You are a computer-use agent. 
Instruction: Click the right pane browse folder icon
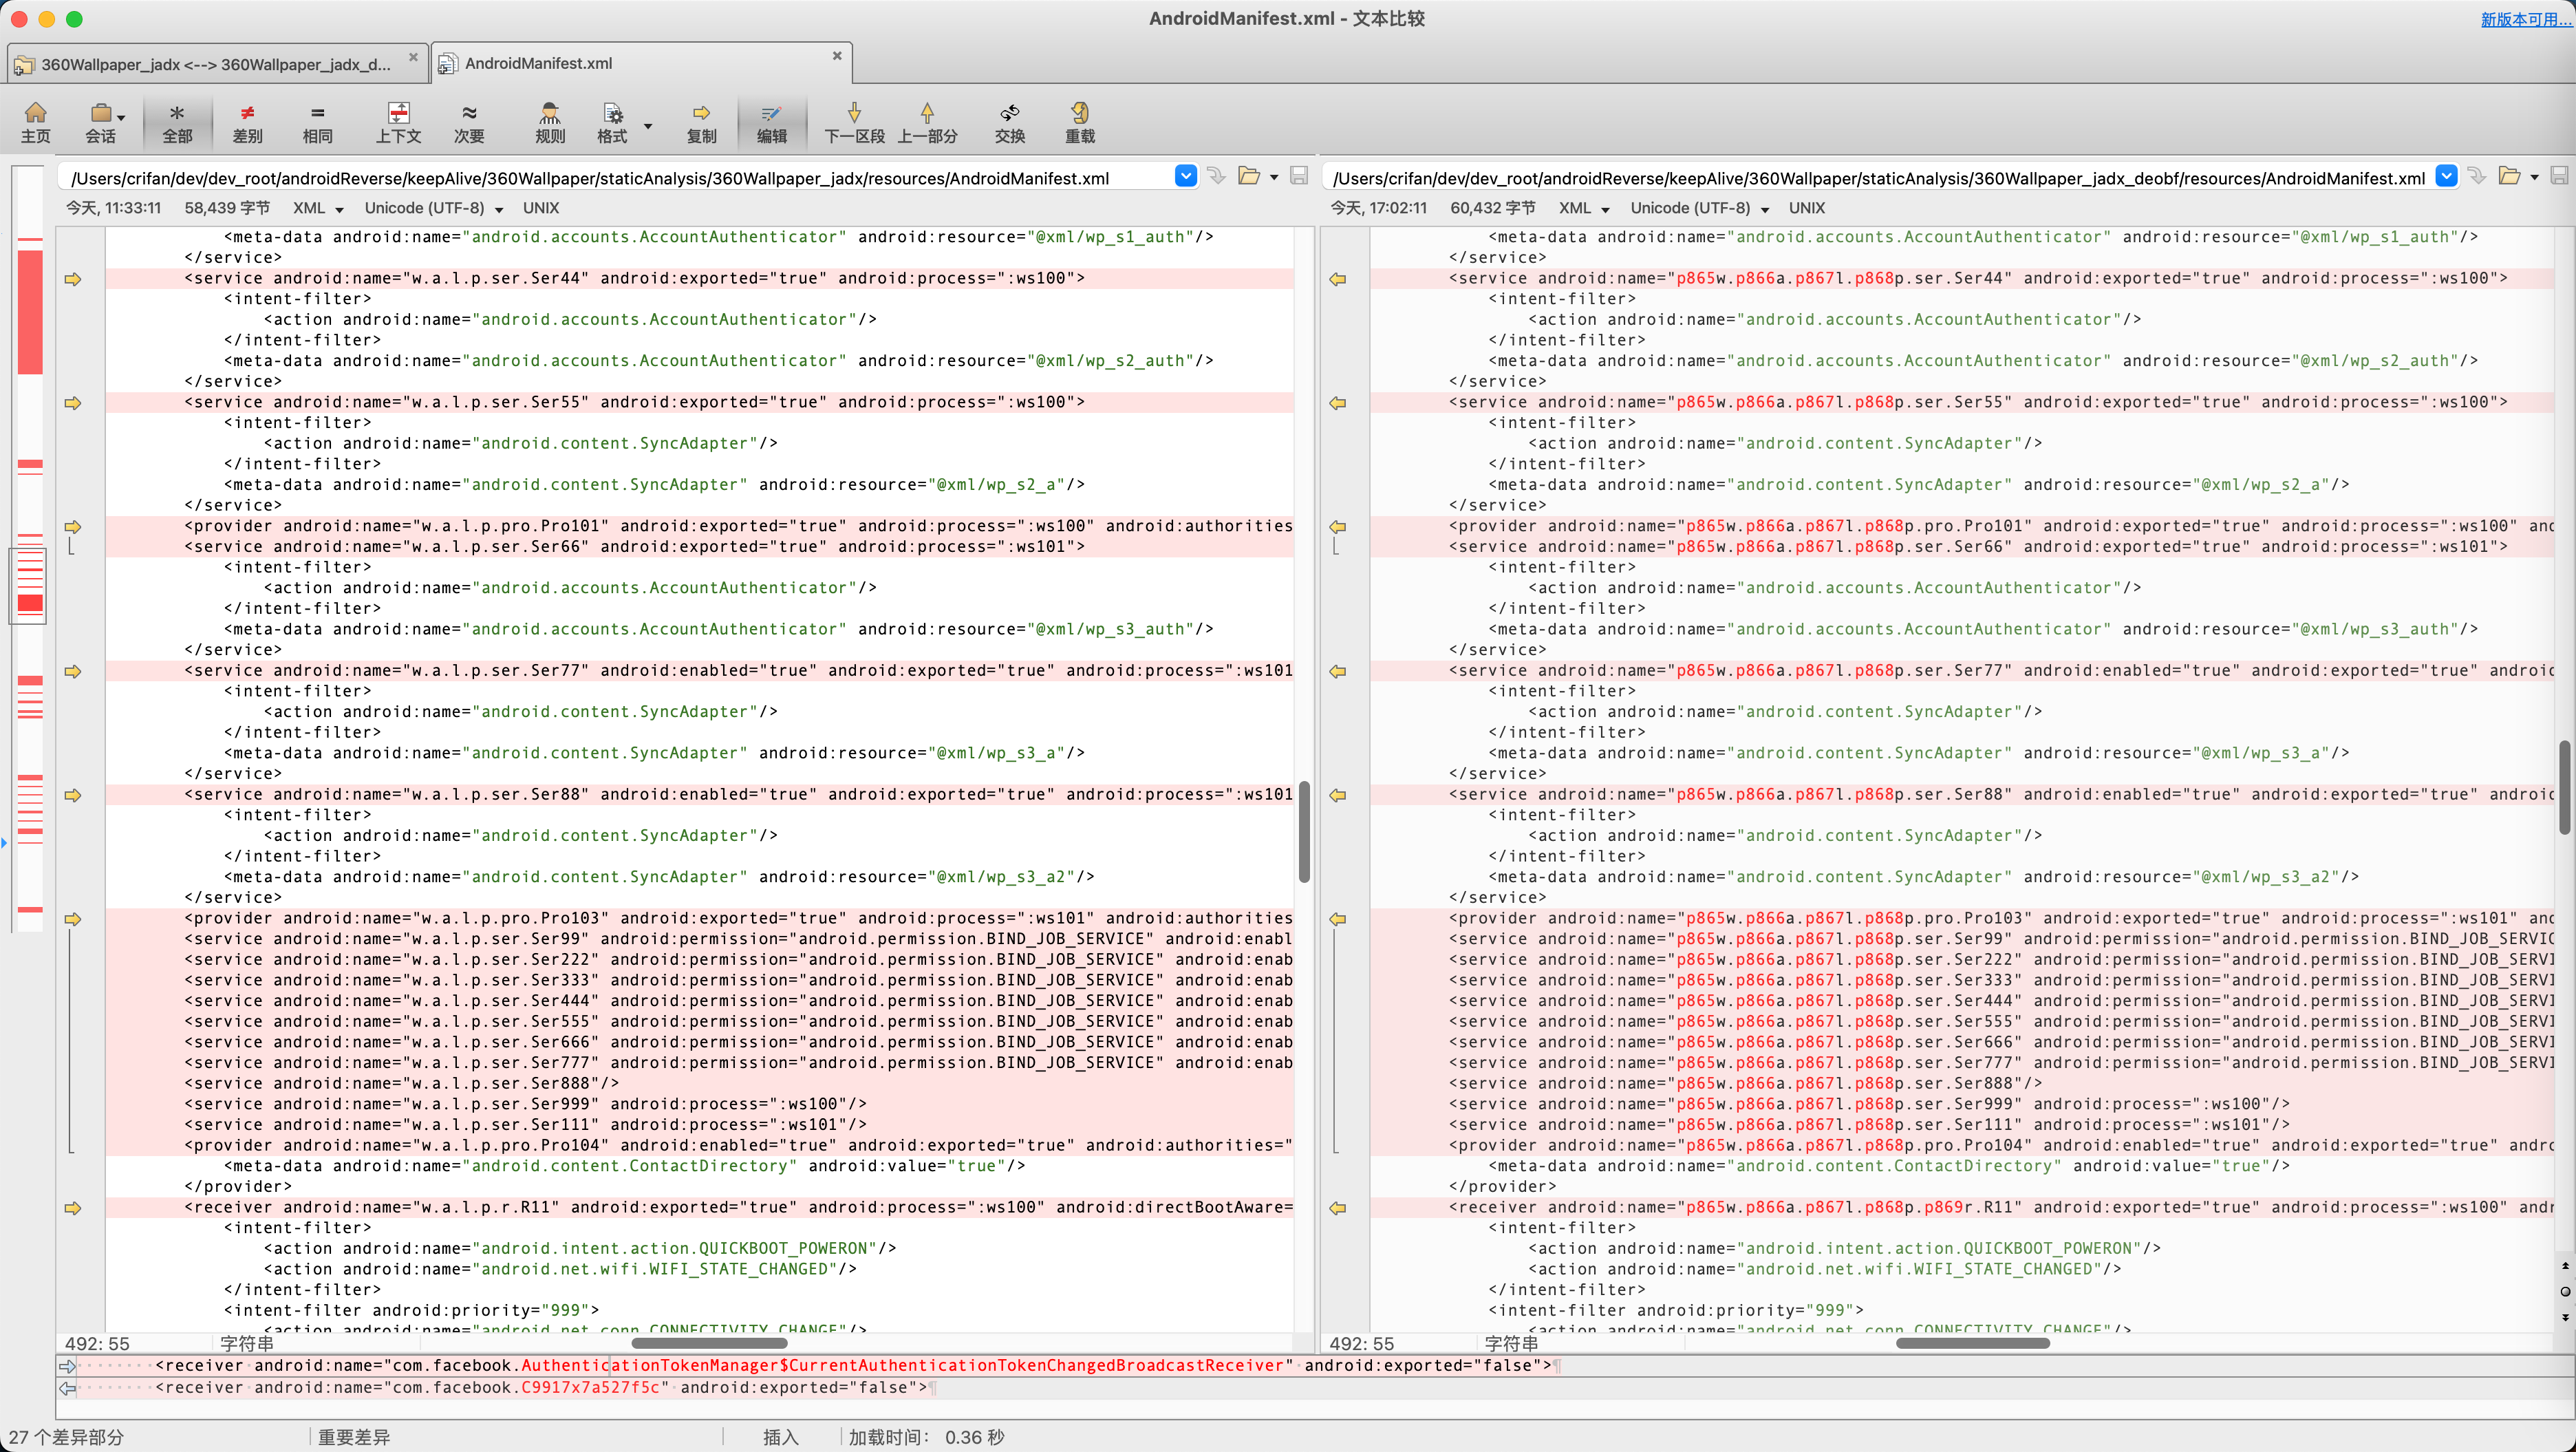coord(2509,176)
